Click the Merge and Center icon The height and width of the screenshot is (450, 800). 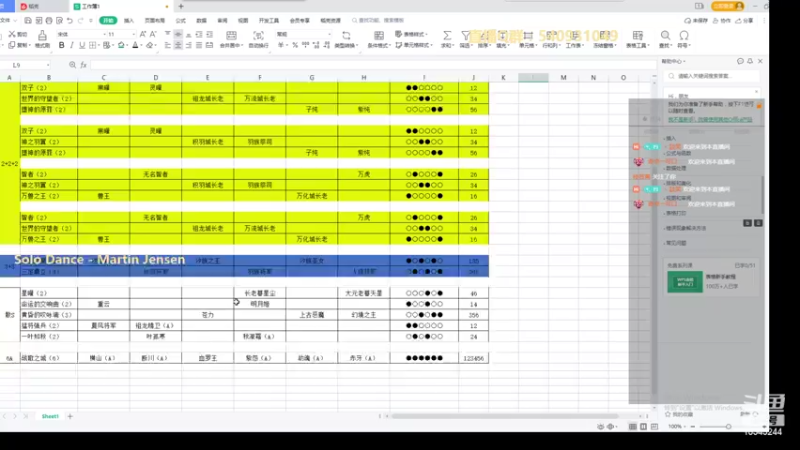click(231, 35)
